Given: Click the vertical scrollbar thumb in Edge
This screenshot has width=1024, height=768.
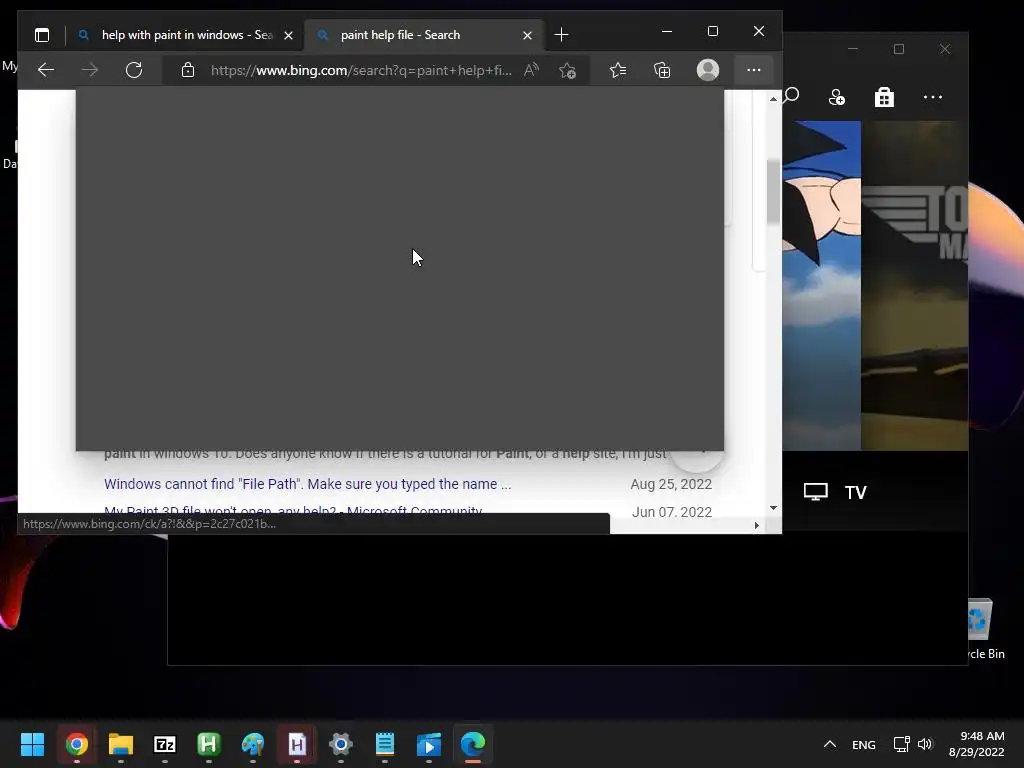Looking at the screenshot, I should click(x=773, y=191).
